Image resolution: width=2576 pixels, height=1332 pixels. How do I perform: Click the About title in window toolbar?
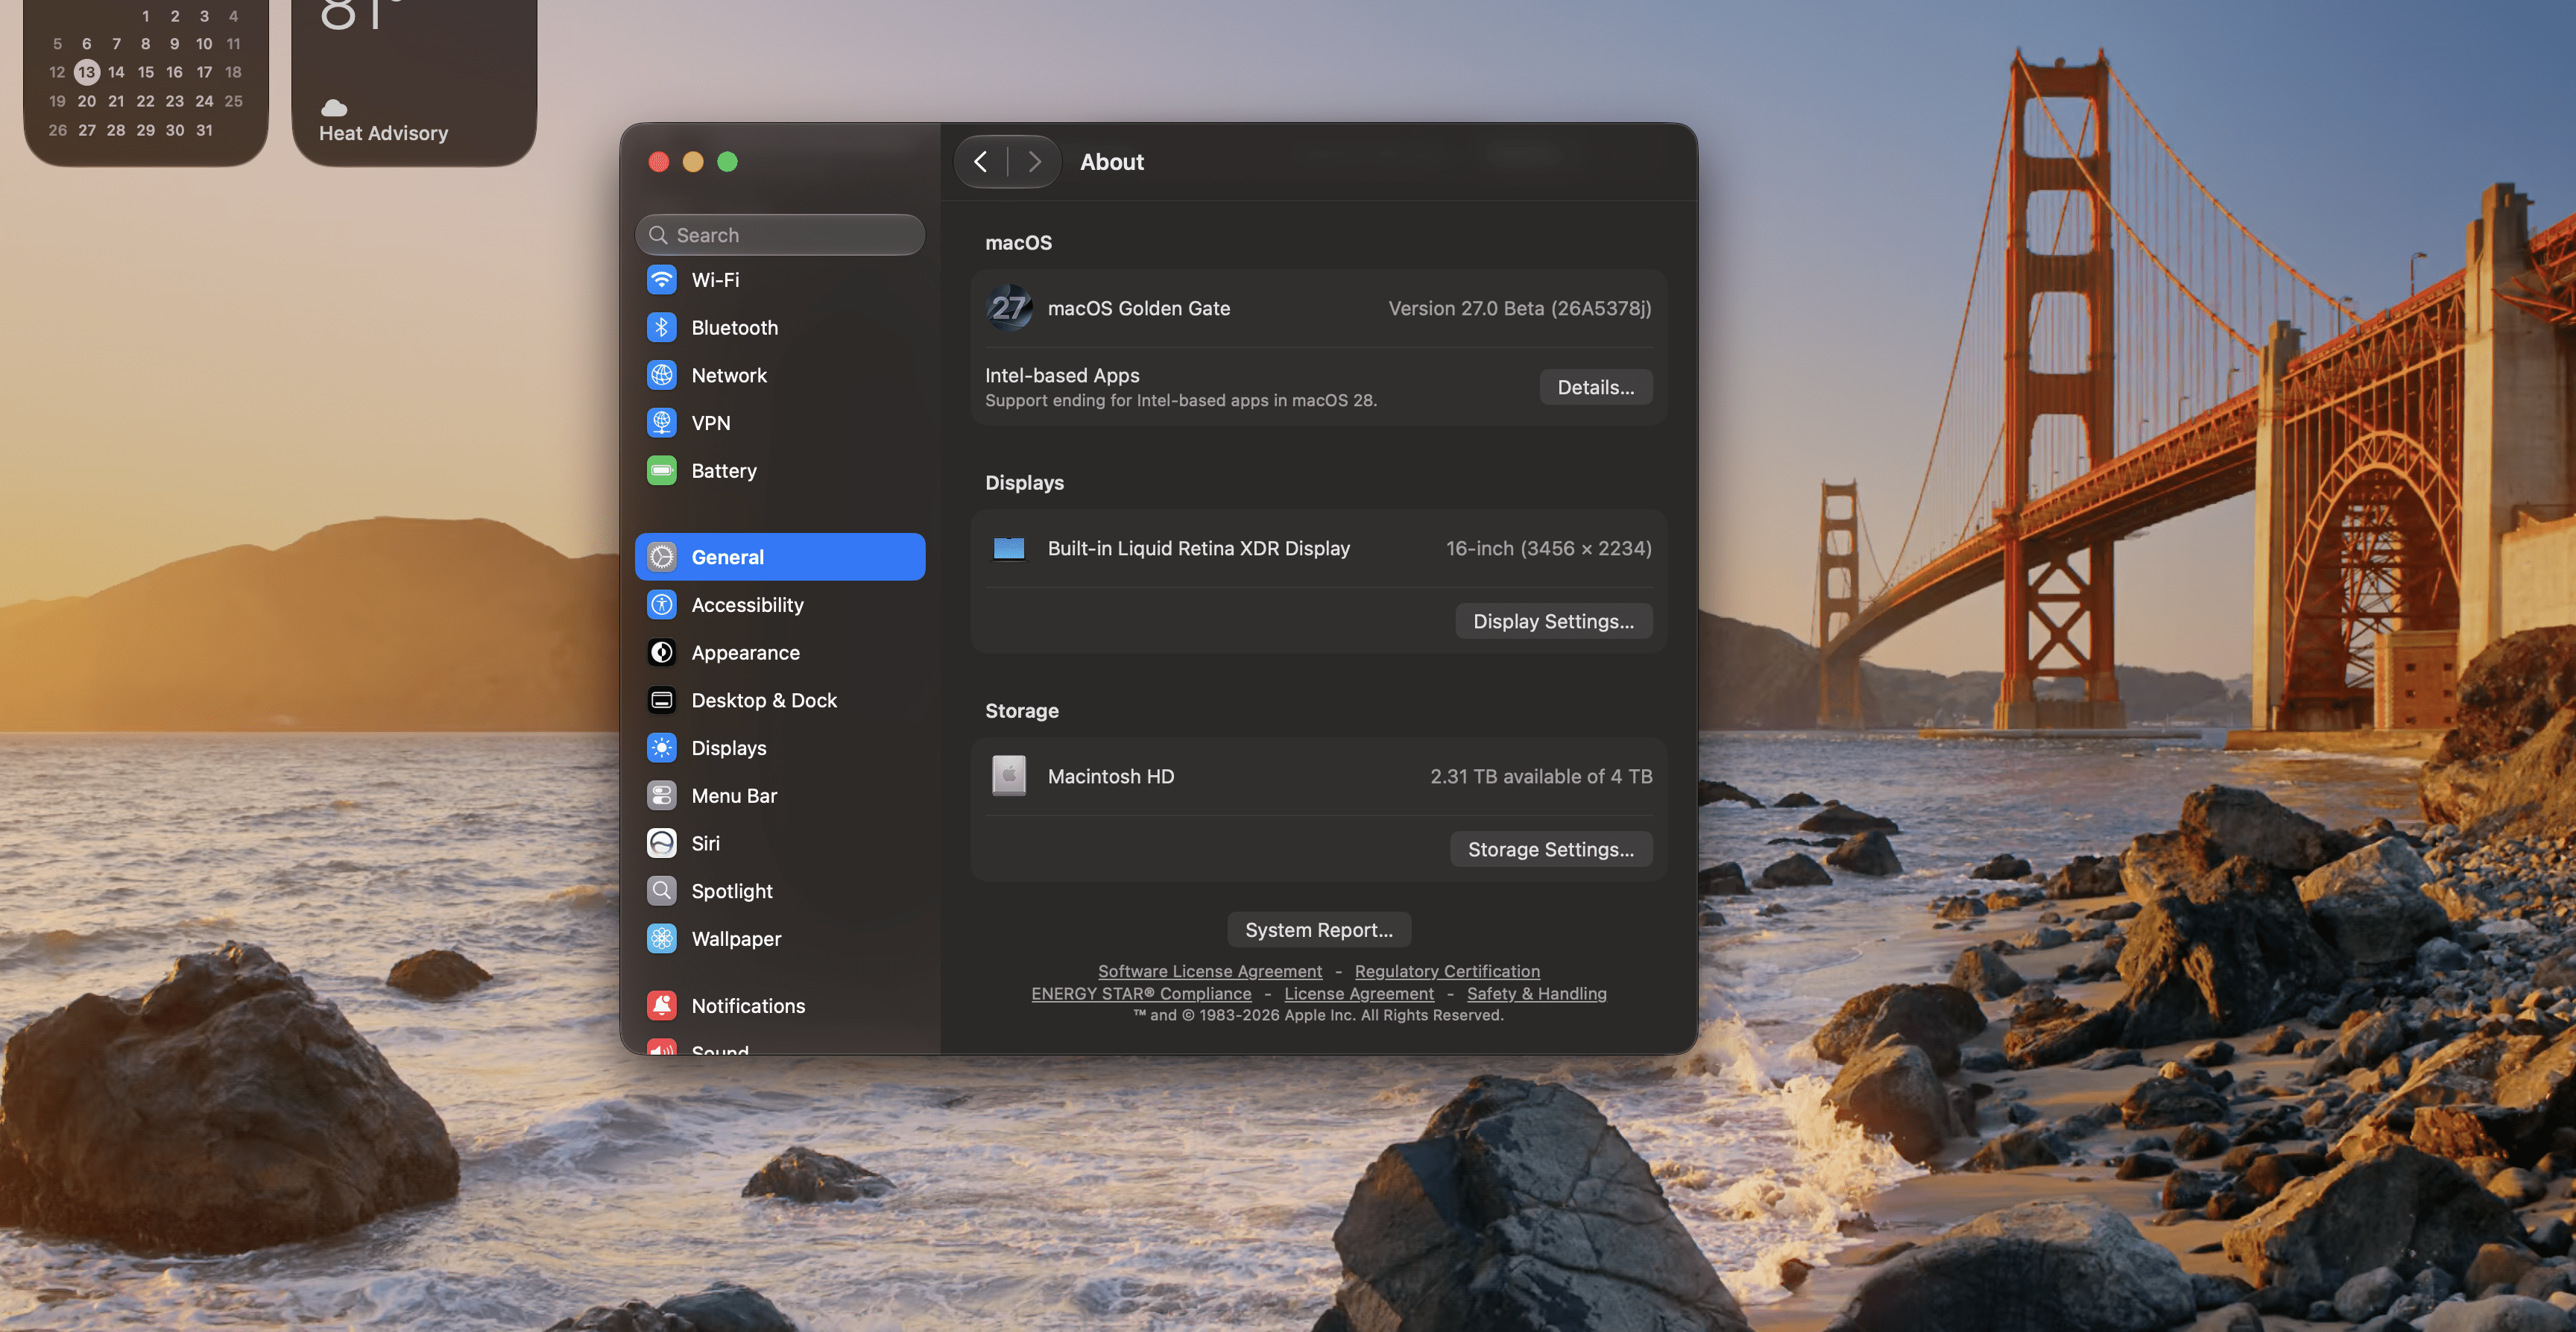(1111, 161)
